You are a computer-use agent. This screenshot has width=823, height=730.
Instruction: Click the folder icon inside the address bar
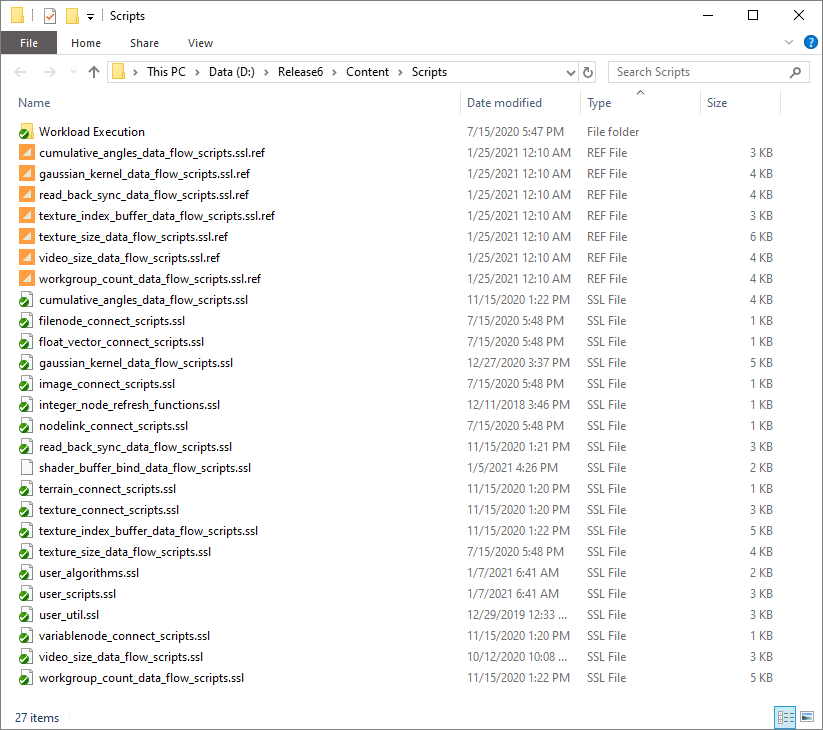tap(119, 72)
